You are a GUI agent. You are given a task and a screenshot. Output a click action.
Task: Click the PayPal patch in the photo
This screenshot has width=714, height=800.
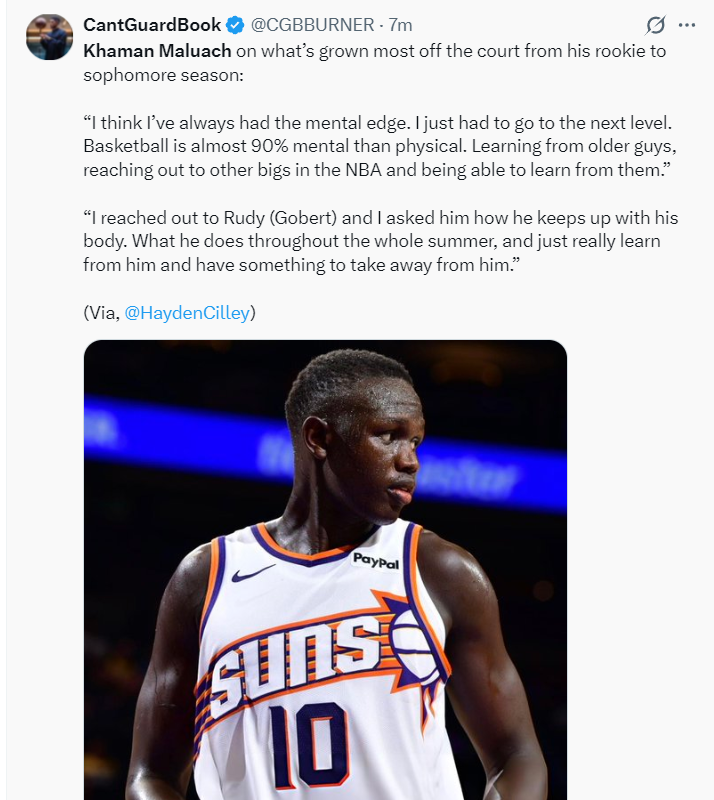pyautogui.click(x=376, y=561)
